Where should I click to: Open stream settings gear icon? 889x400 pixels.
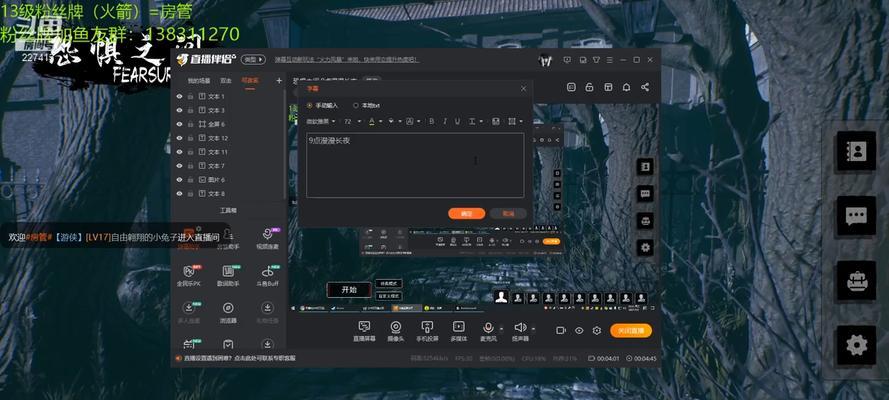point(596,330)
